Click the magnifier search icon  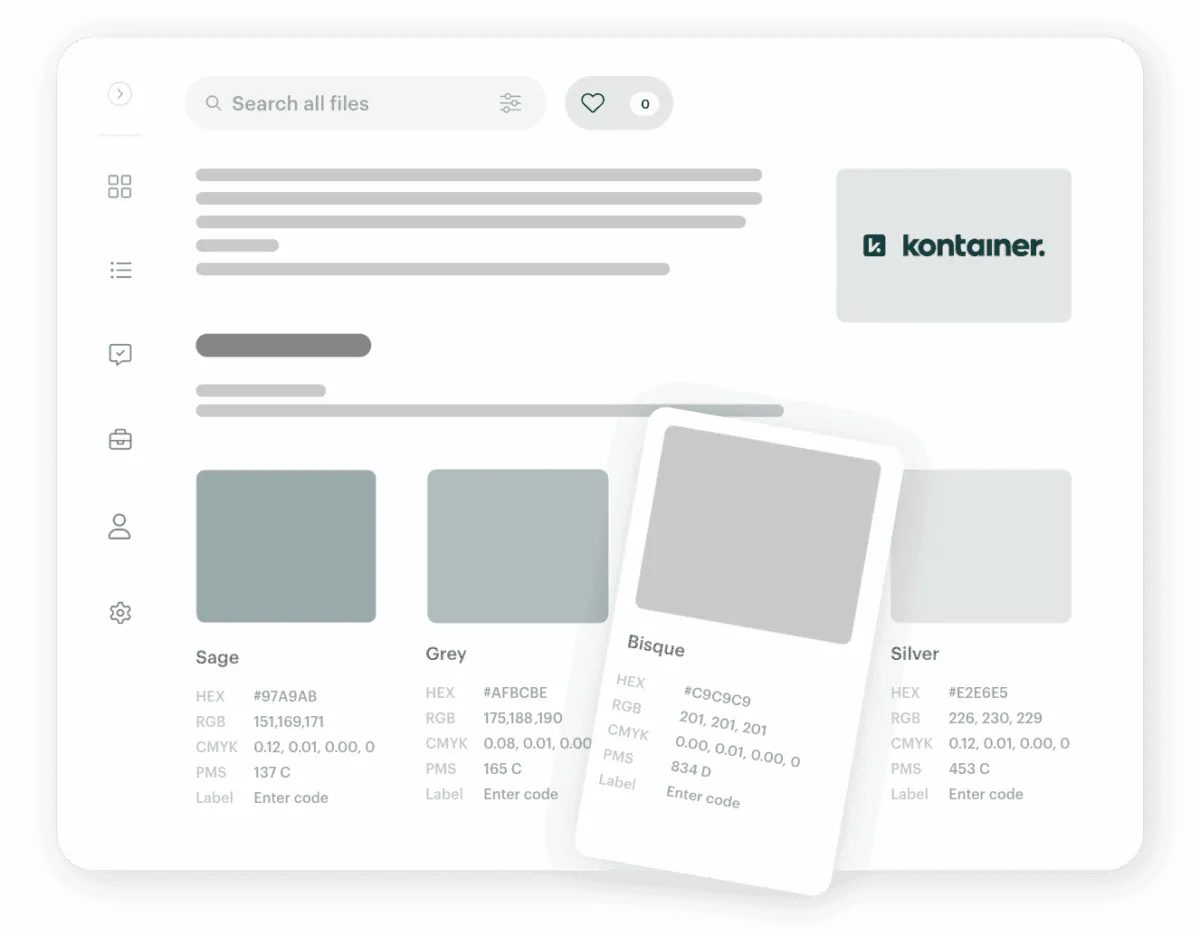(213, 103)
